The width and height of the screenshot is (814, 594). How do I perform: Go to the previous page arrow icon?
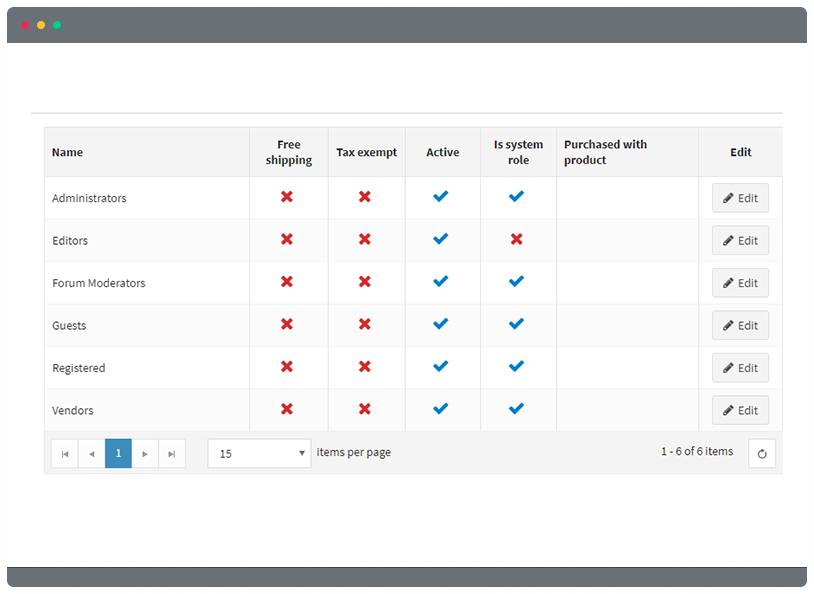(92, 454)
